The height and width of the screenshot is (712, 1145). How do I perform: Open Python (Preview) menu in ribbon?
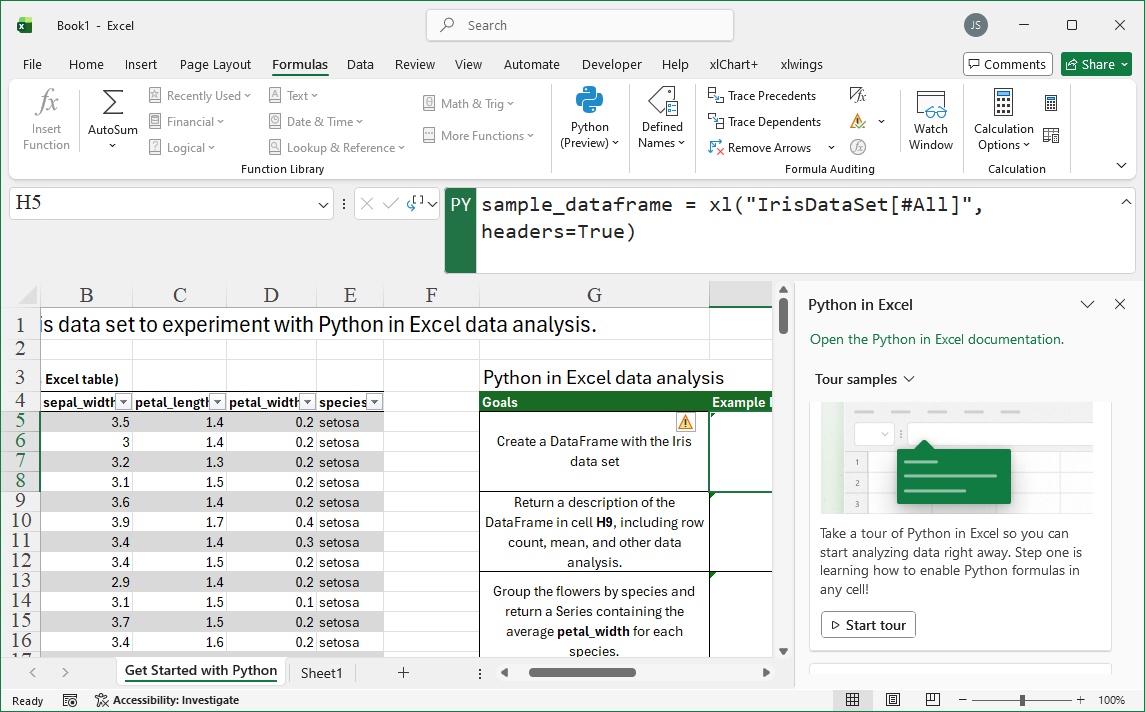(589, 120)
